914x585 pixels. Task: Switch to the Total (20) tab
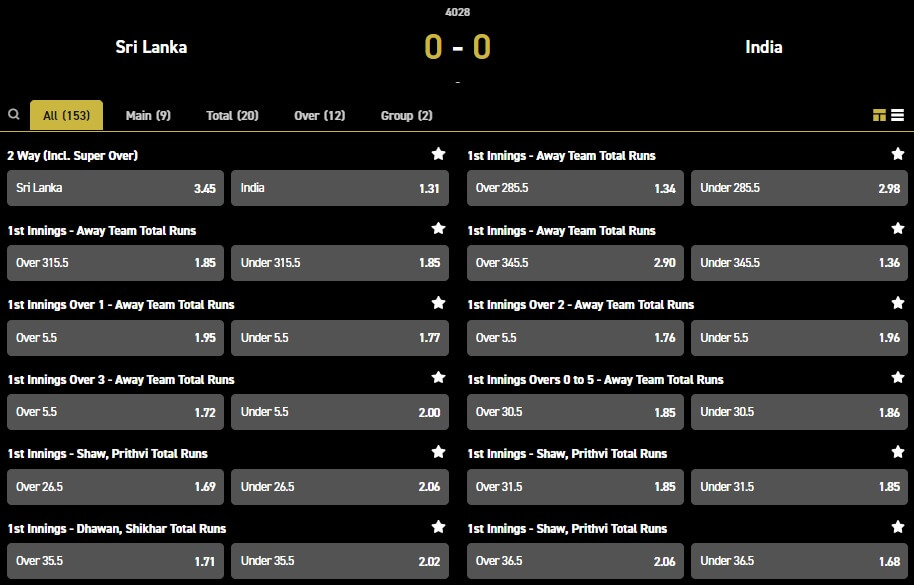[232, 116]
